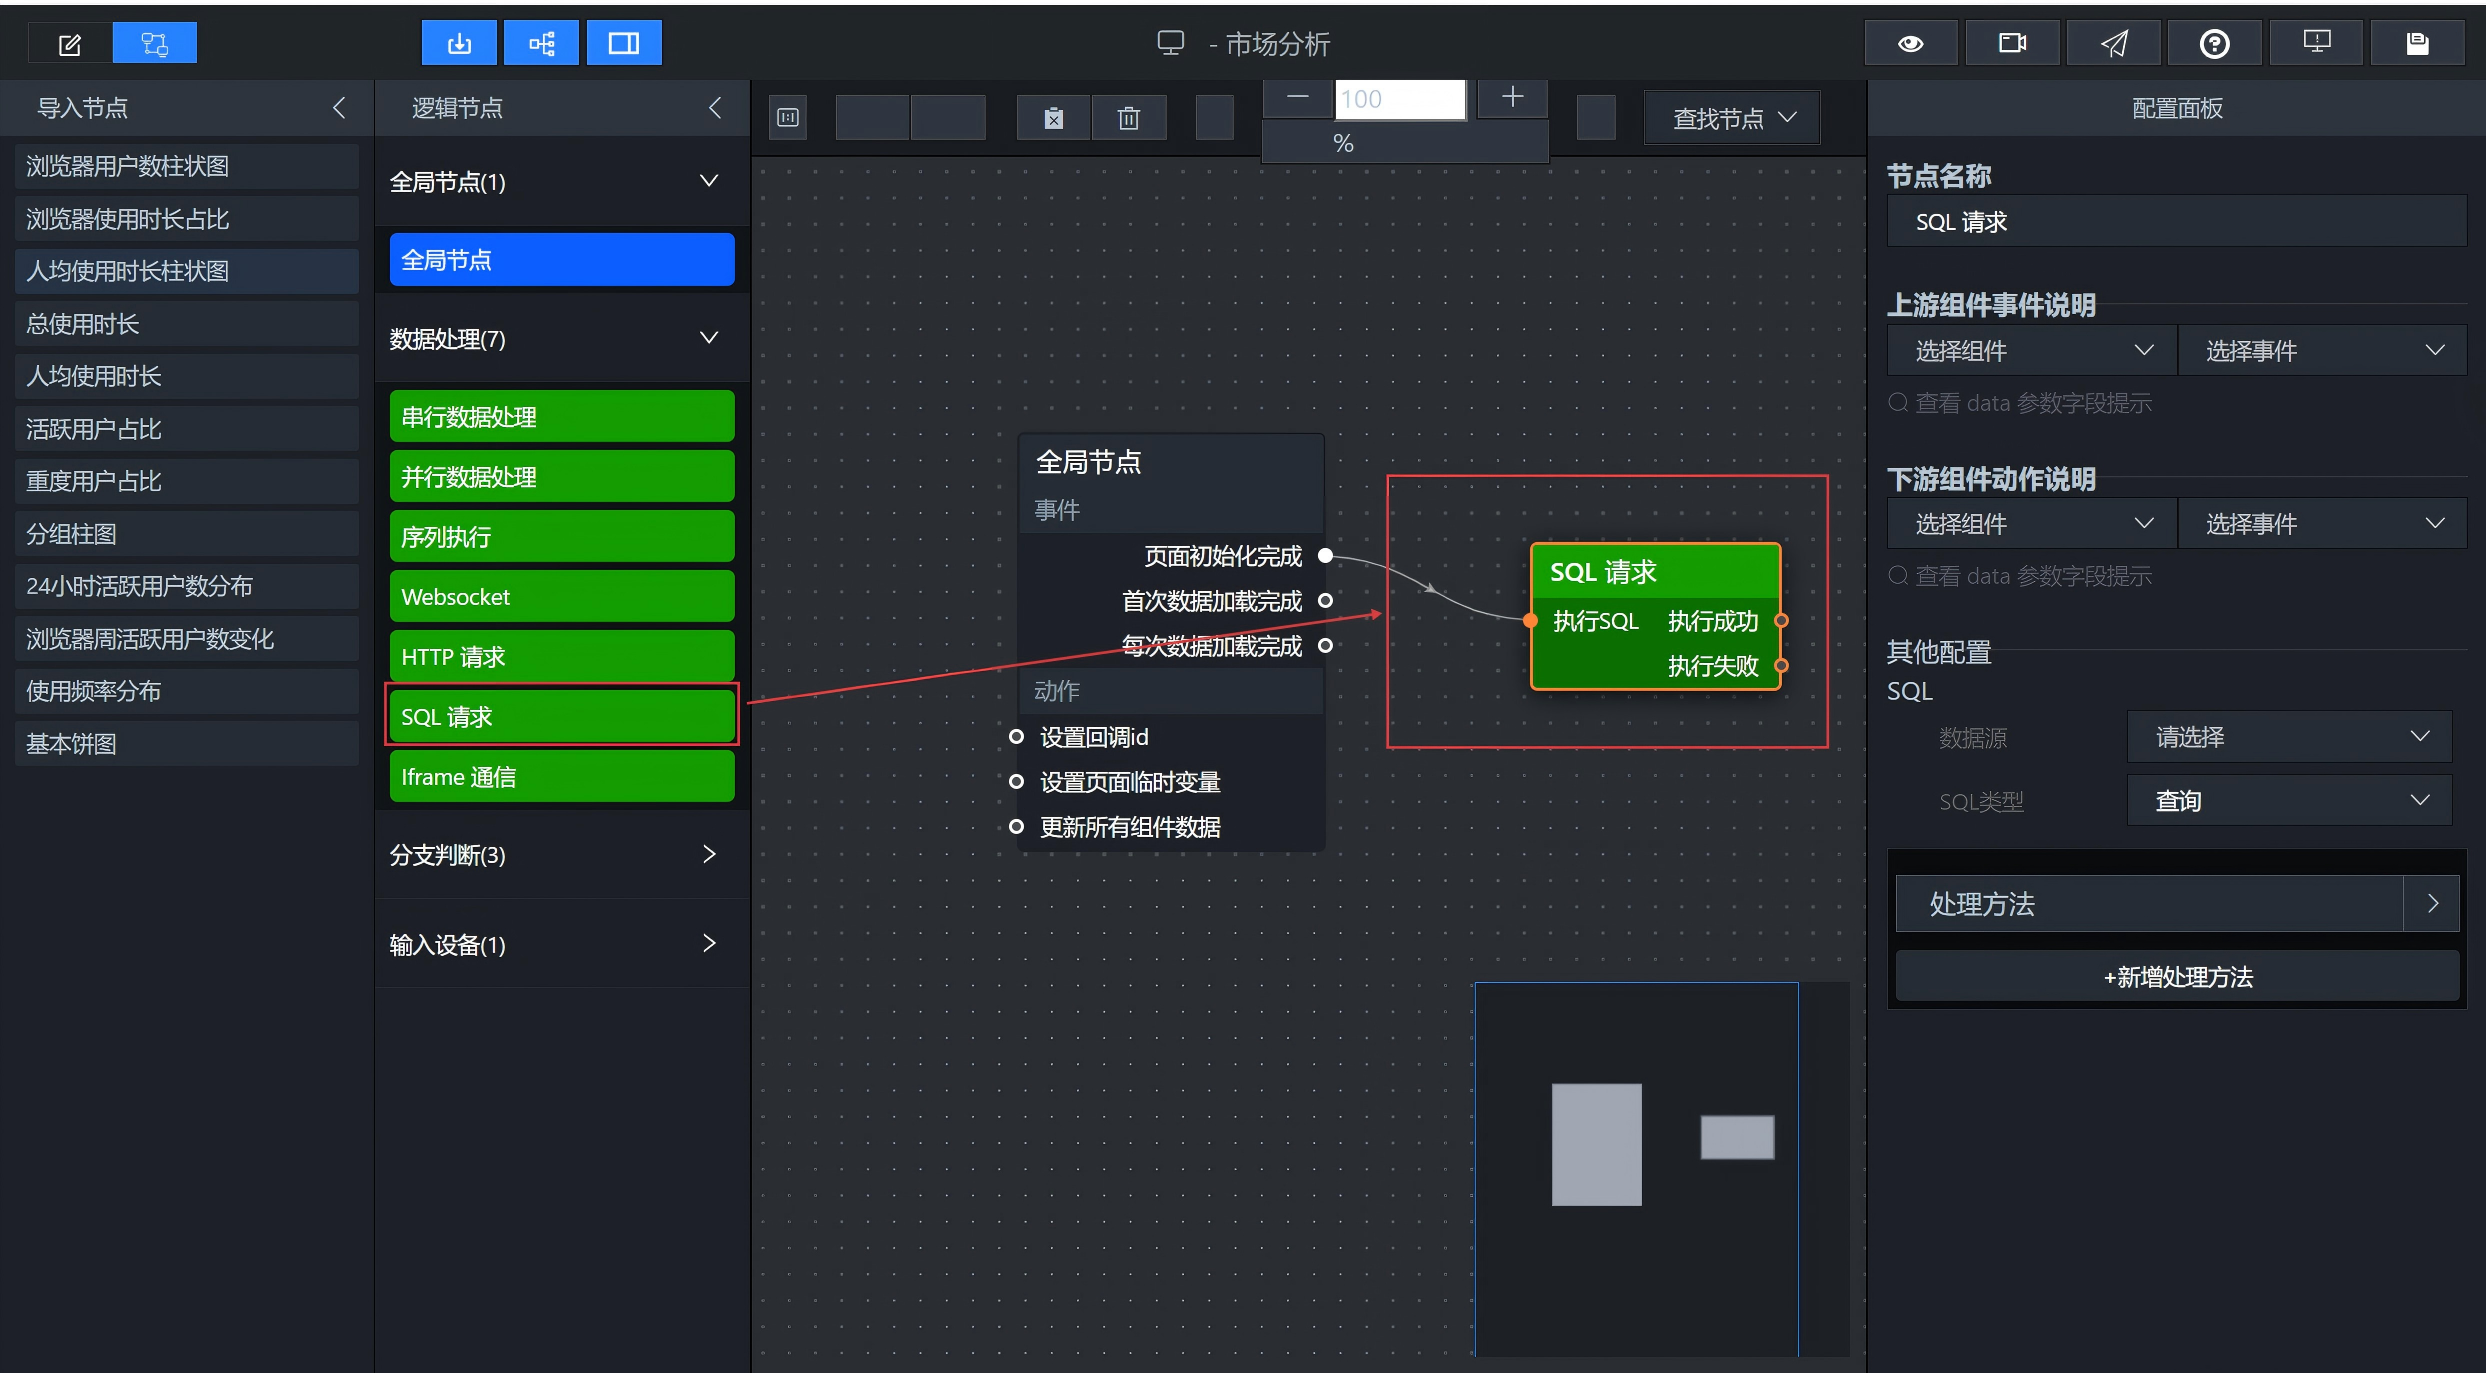Select 基本饼图 import node
The image size is (2486, 1373).
(x=187, y=744)
